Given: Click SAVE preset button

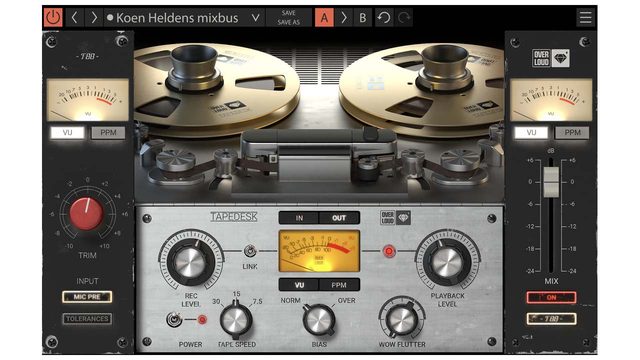Looking at the screenshot, I should coord(289,13).
